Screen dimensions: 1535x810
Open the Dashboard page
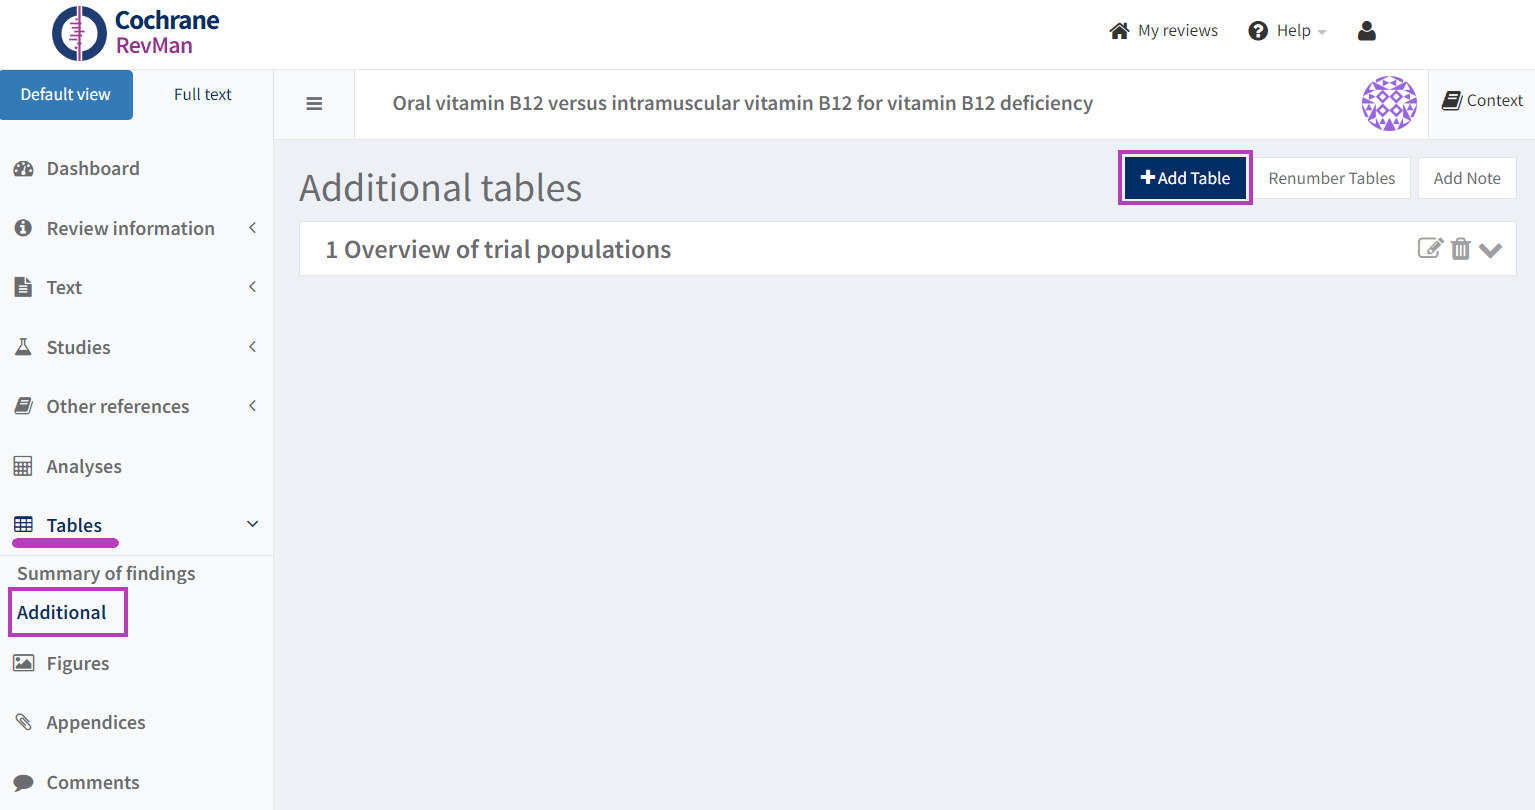[x=93, y=169]
